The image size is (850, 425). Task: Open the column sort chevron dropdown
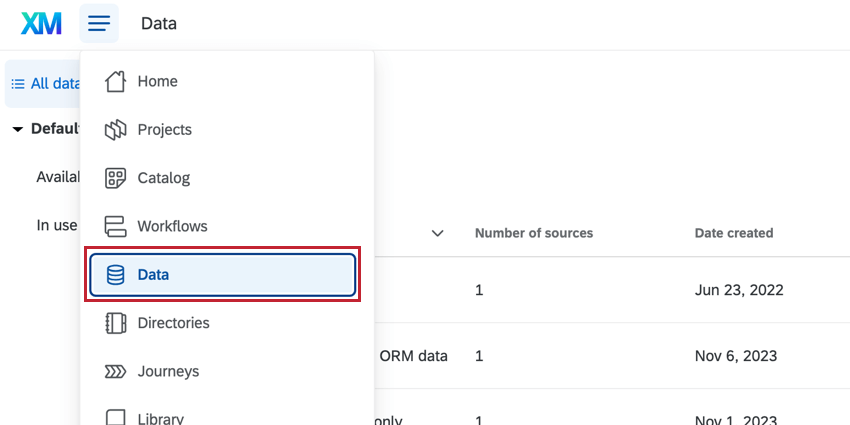(x=437, y=233)
